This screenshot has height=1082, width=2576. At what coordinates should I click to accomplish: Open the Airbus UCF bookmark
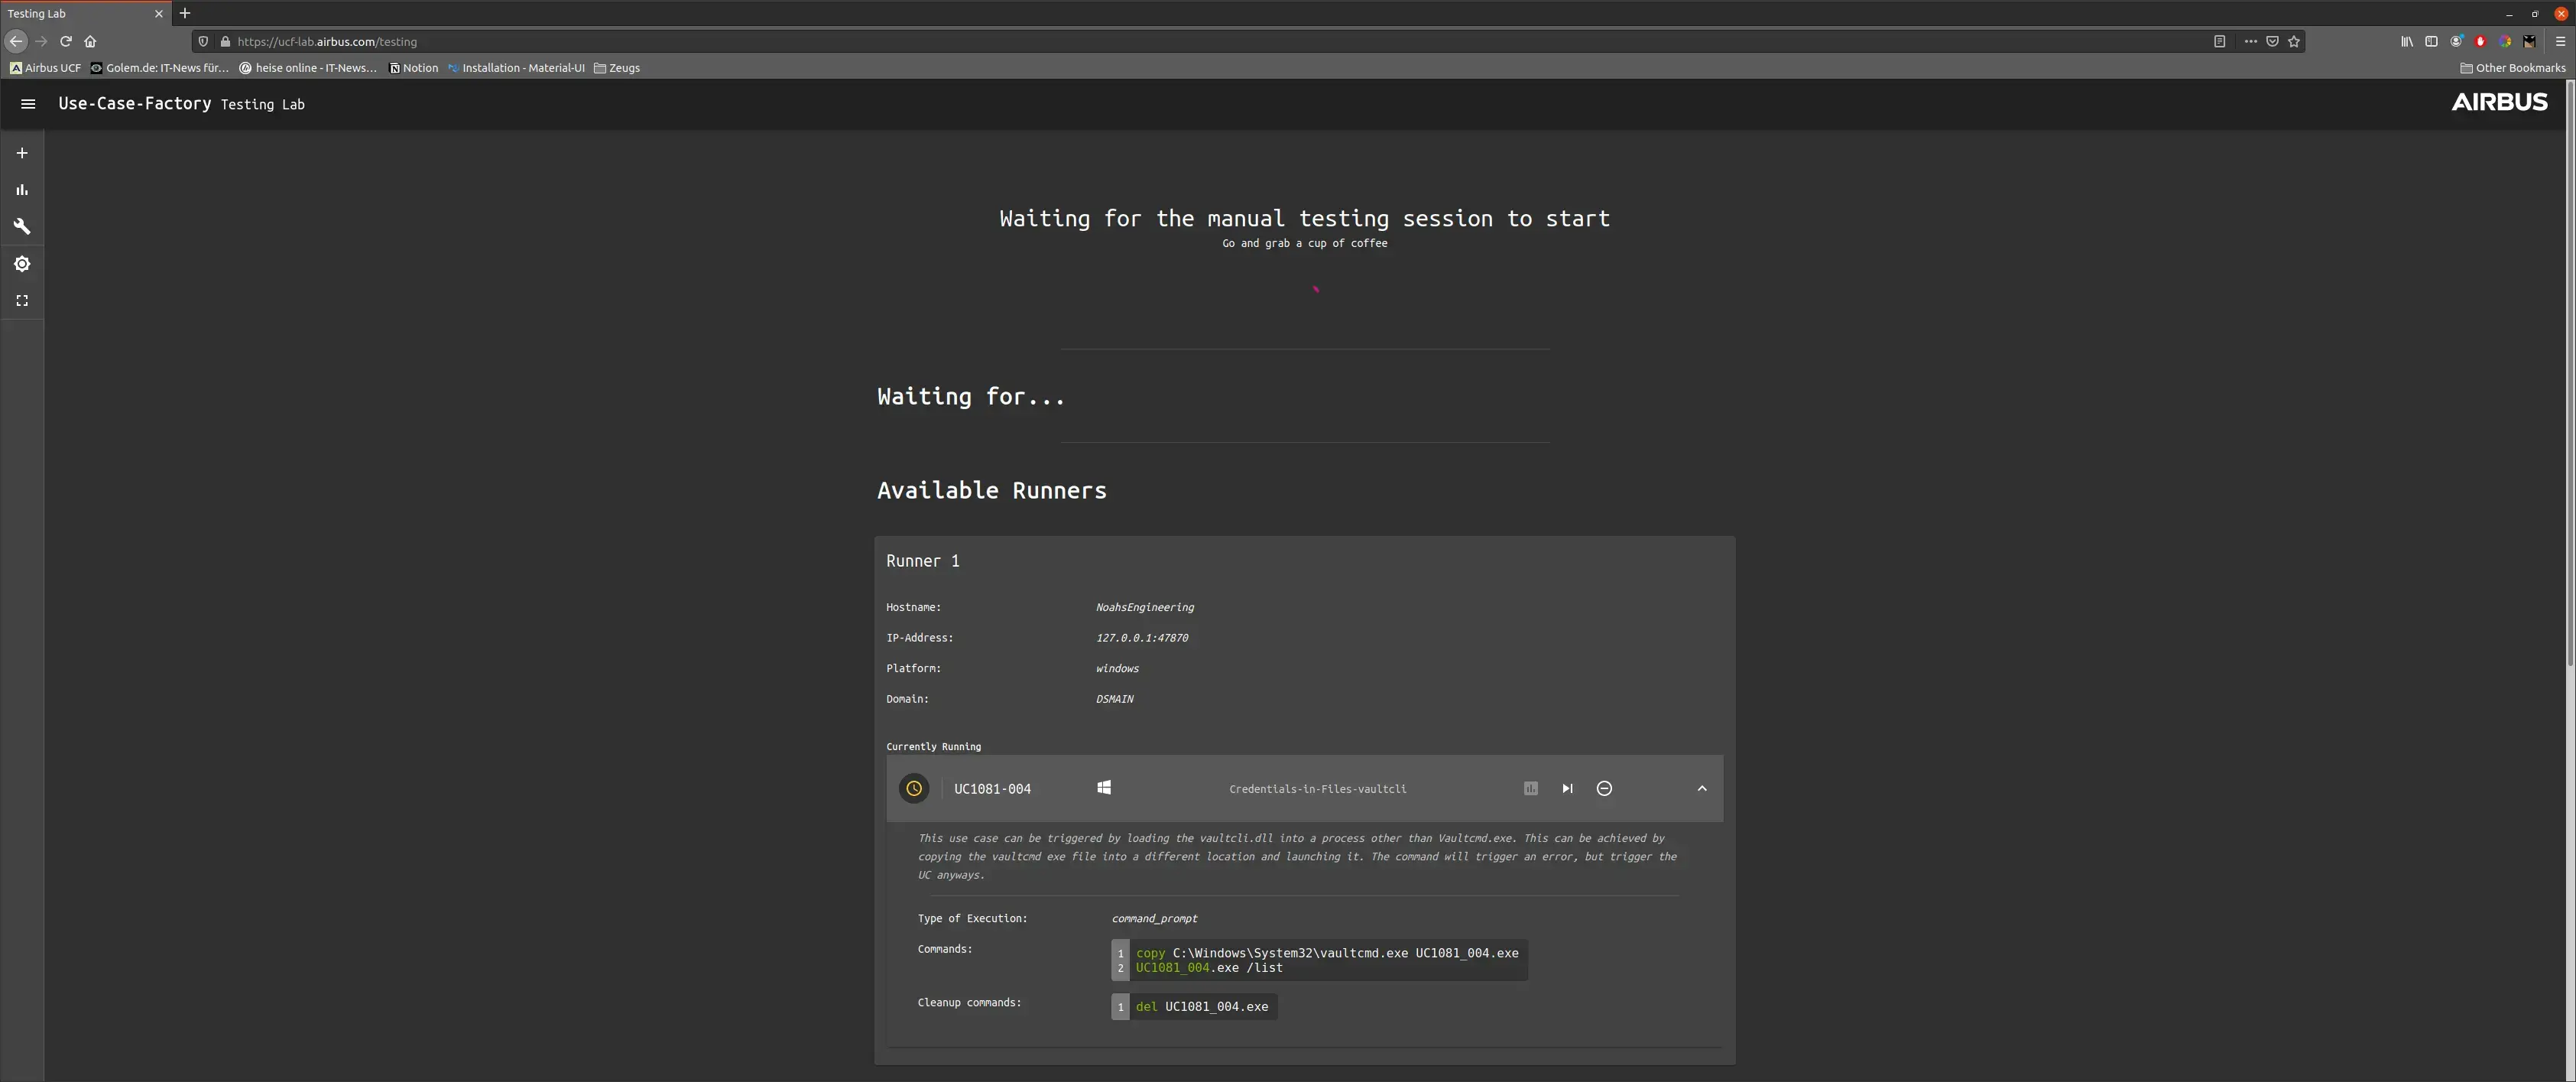tap(45, 68)
